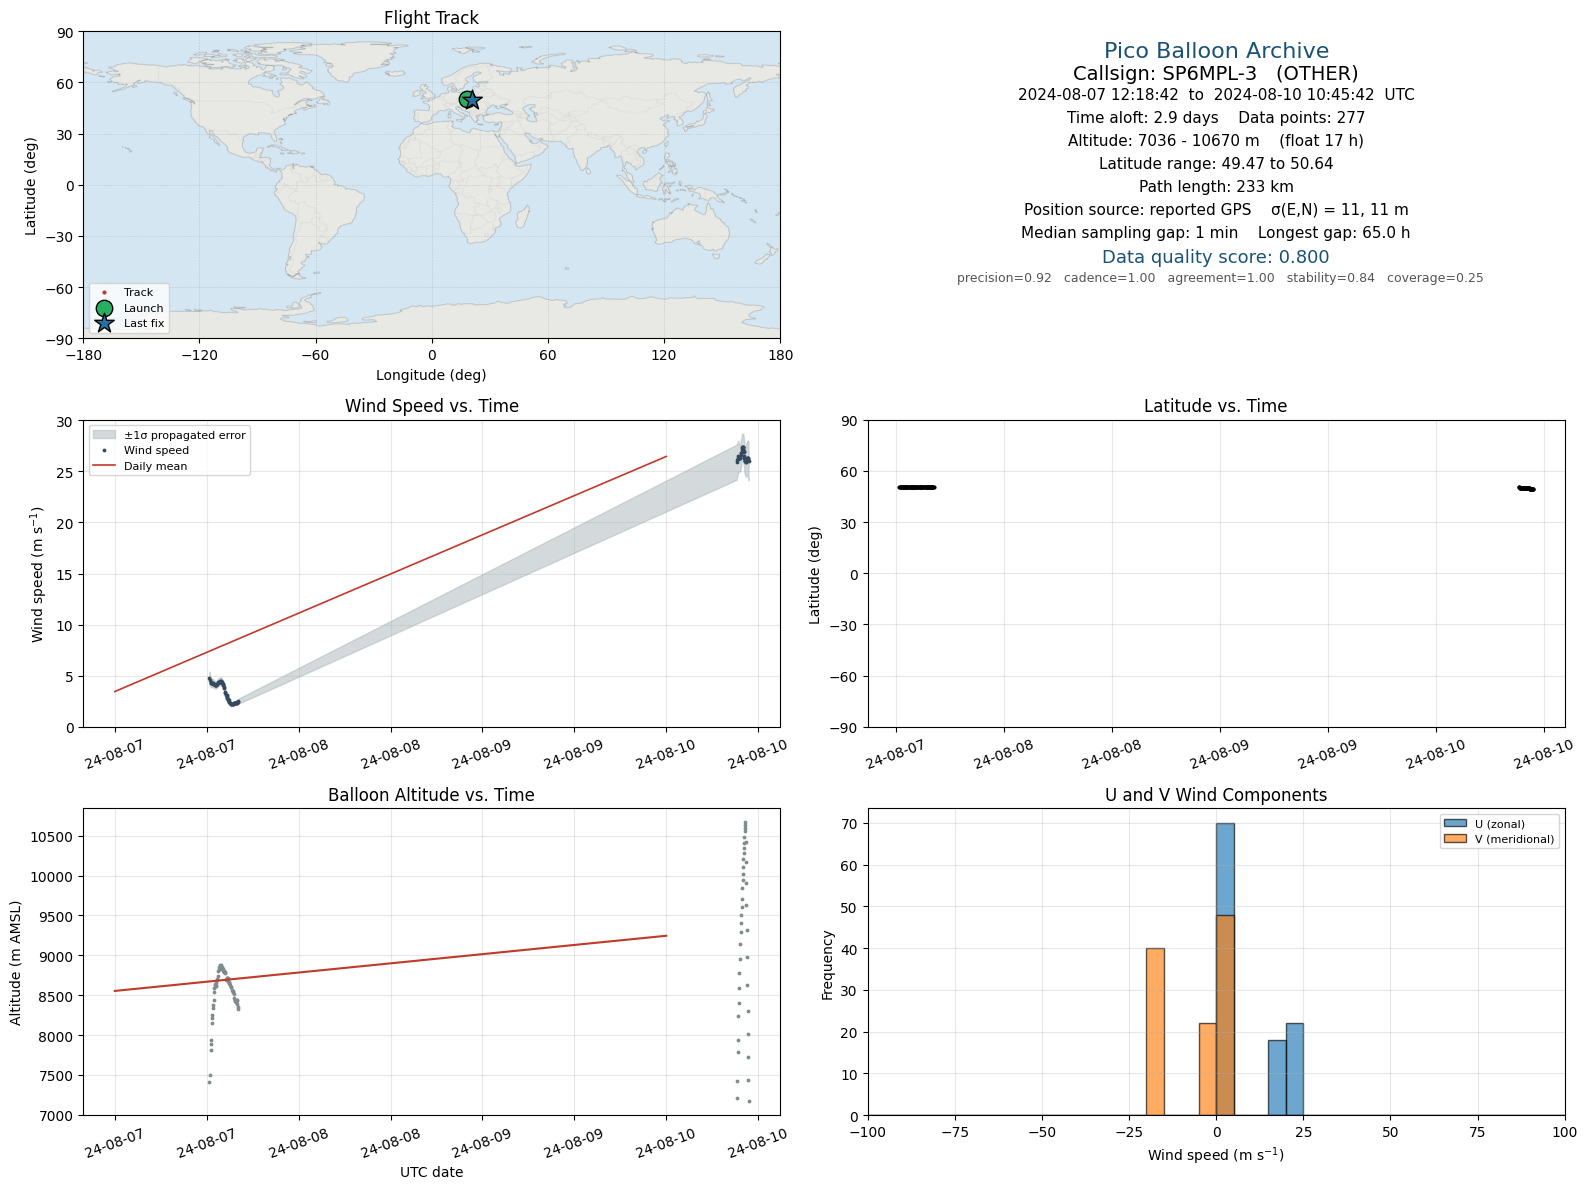Viewport: 1587px width, 1189px height.
Task: Click the "coverage=0.25" score component
Action: pos(1435,278)
